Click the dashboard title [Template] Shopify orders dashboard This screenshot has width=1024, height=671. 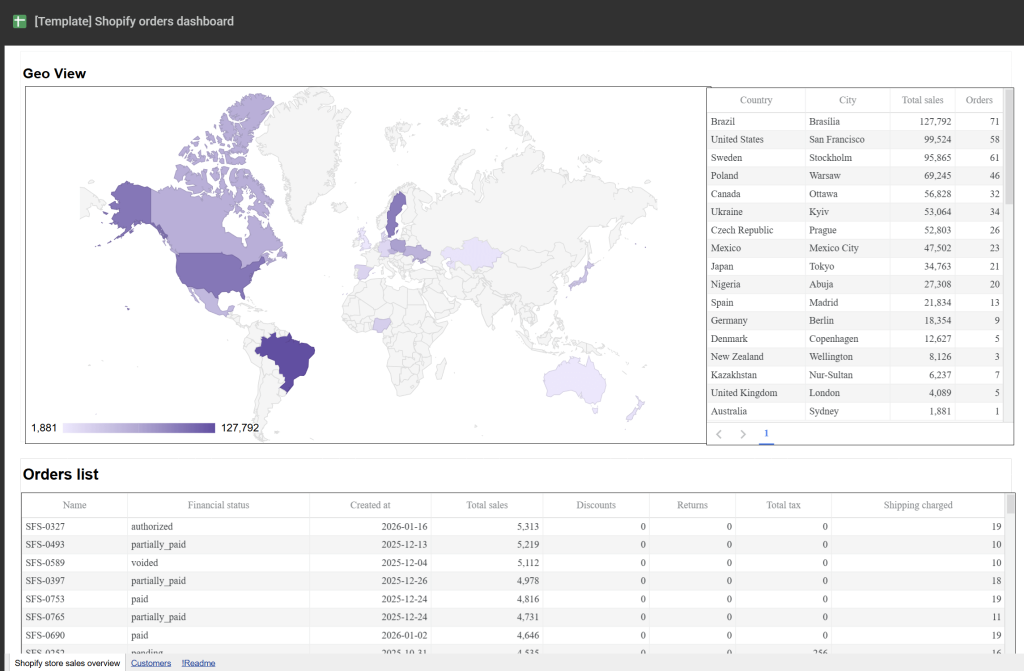click(x=133, y=20)
